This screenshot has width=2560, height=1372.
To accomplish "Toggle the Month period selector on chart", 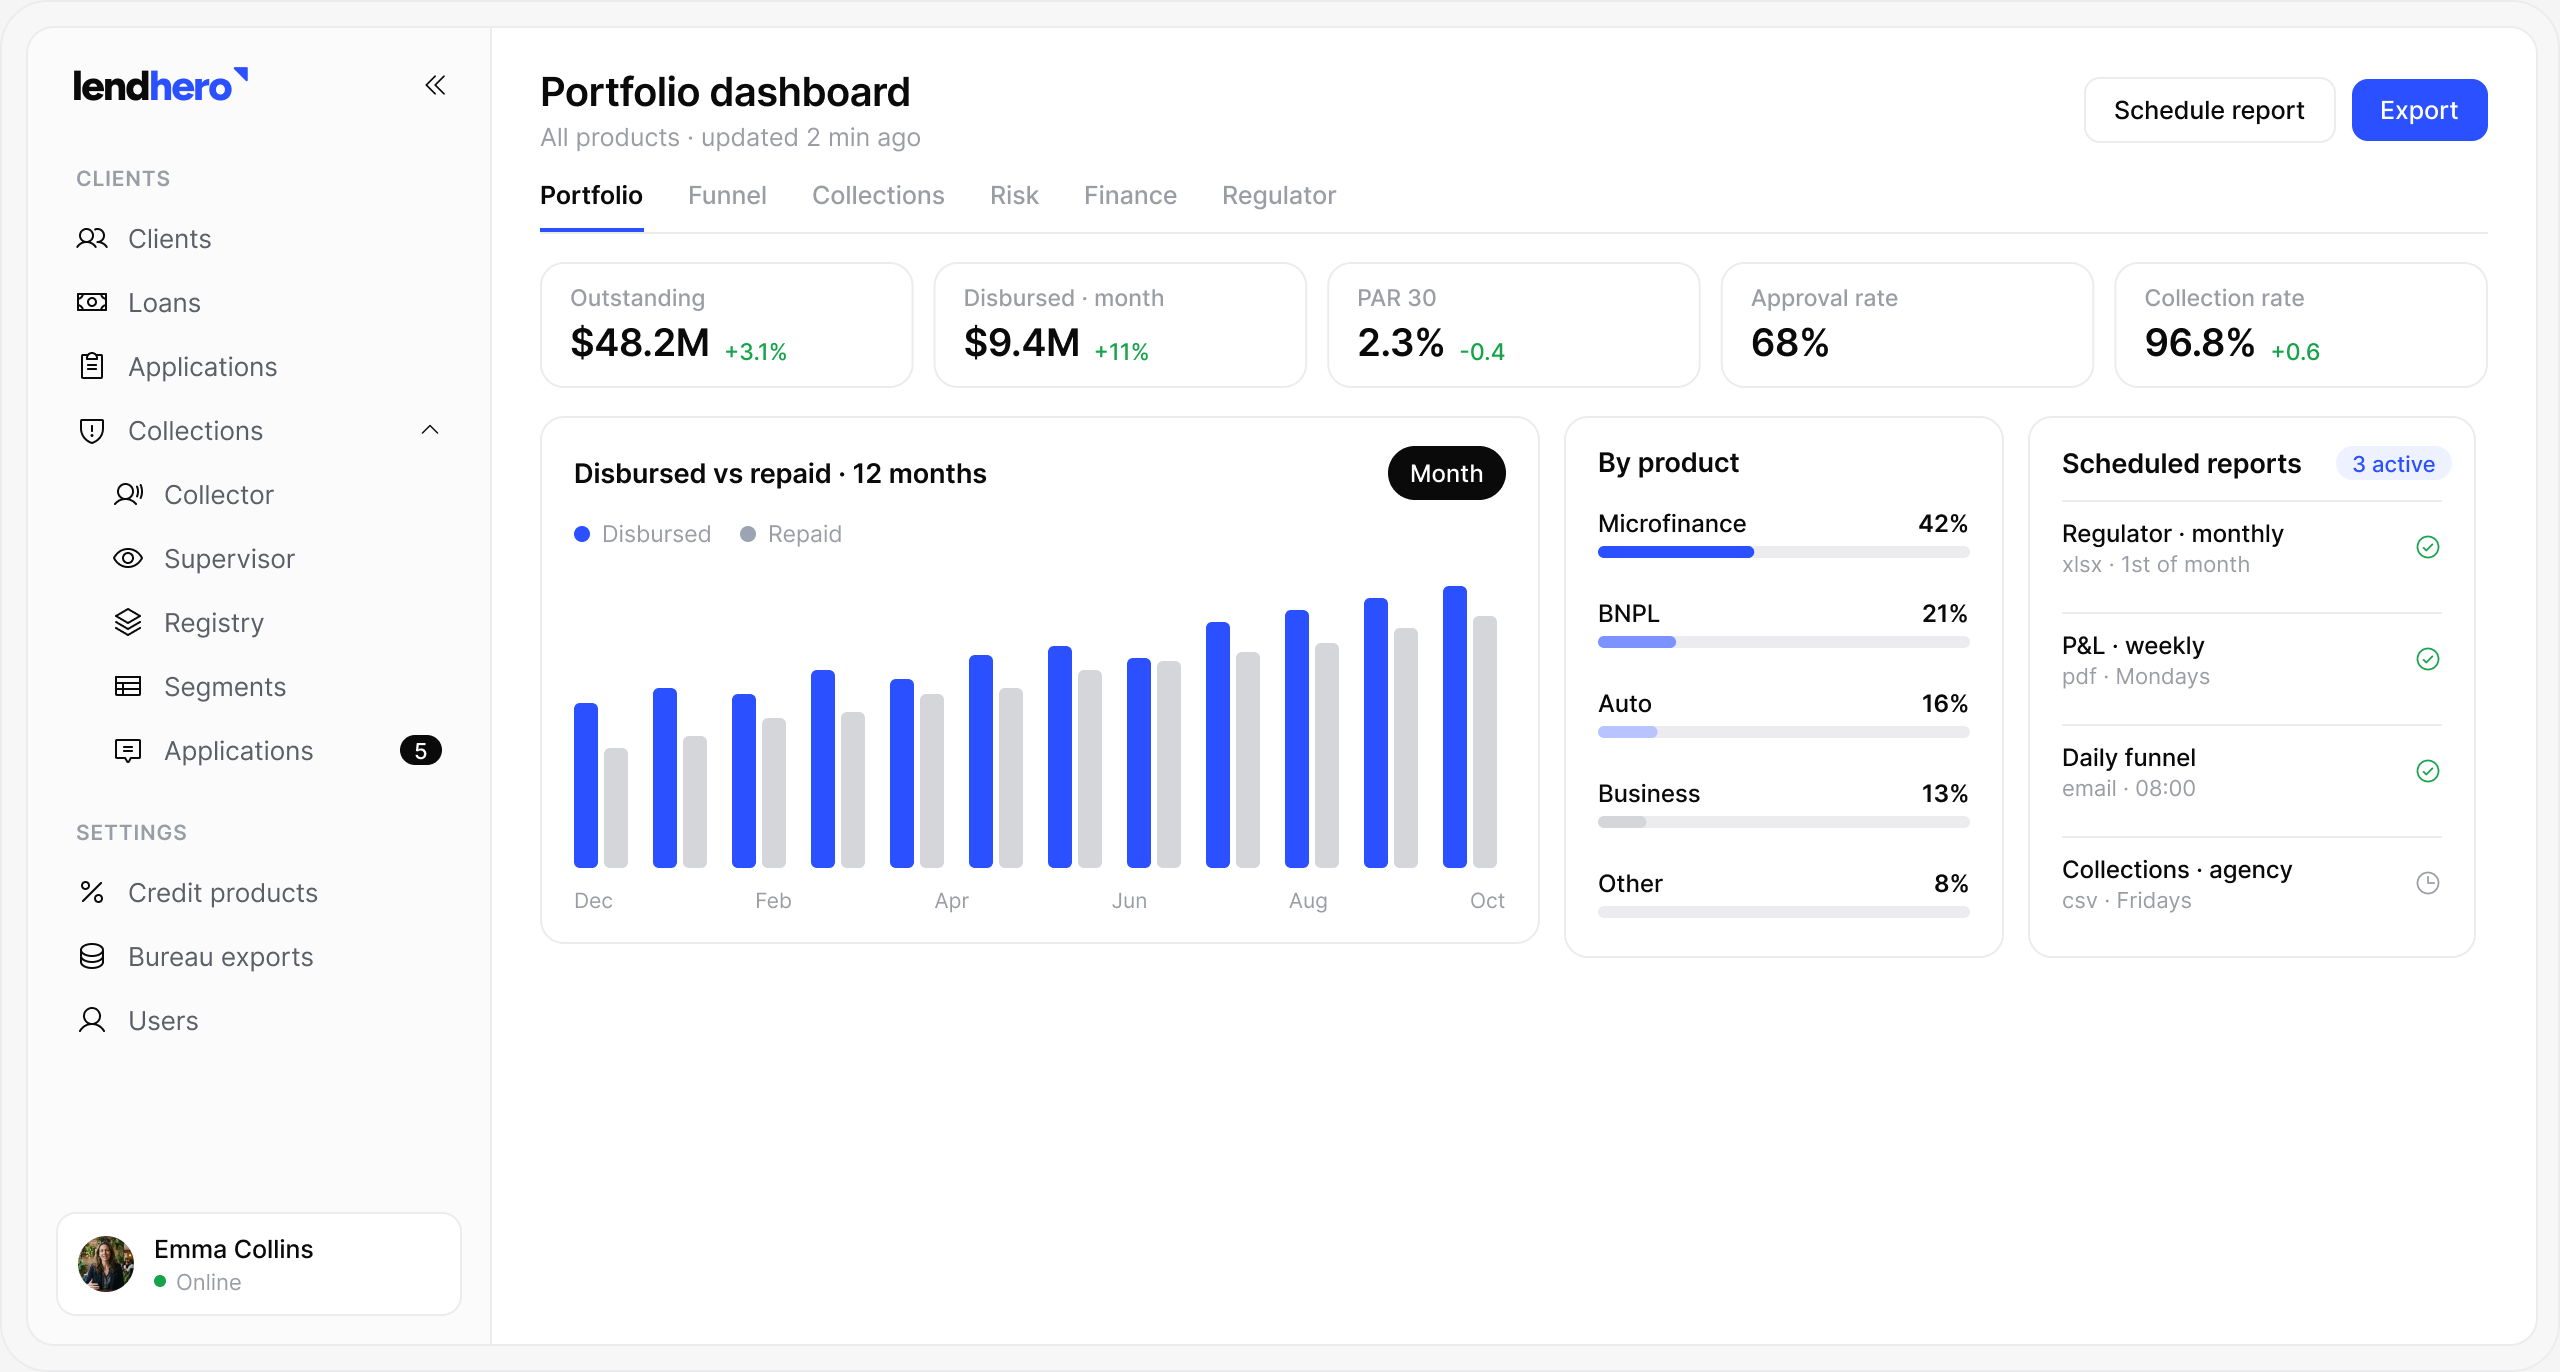I will pyautogui.click(x=1446, y=473).
